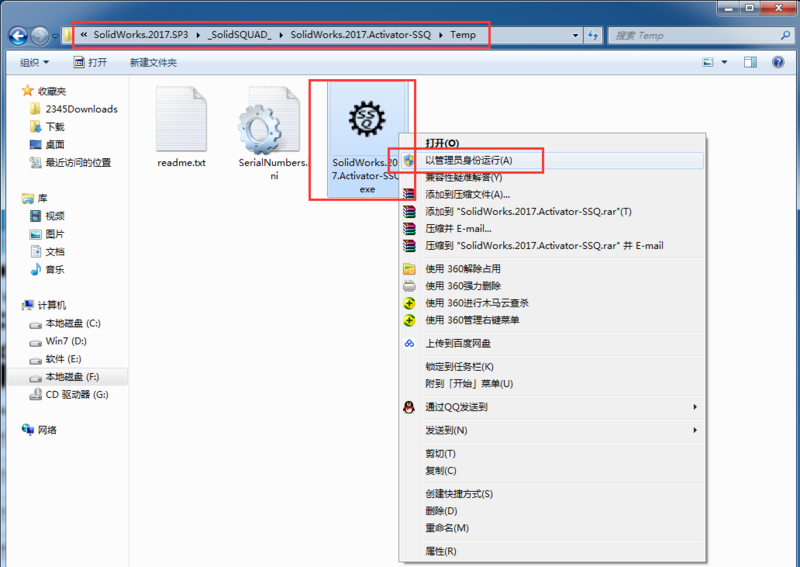Choose 添加到压缩文件(A)... menu item
The width and height of the screenshot is (800, 567).
pos(552,194)
